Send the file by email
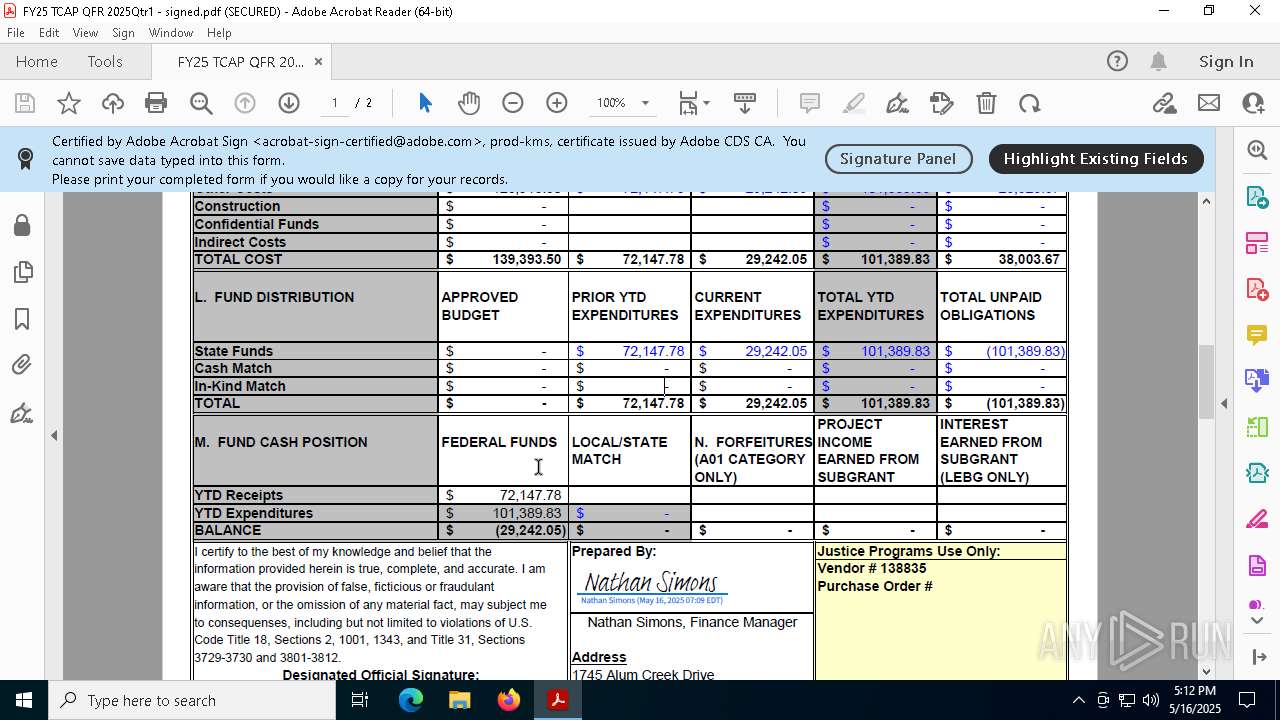Screen dimensions: 1280x720 tap(1209, 103)
